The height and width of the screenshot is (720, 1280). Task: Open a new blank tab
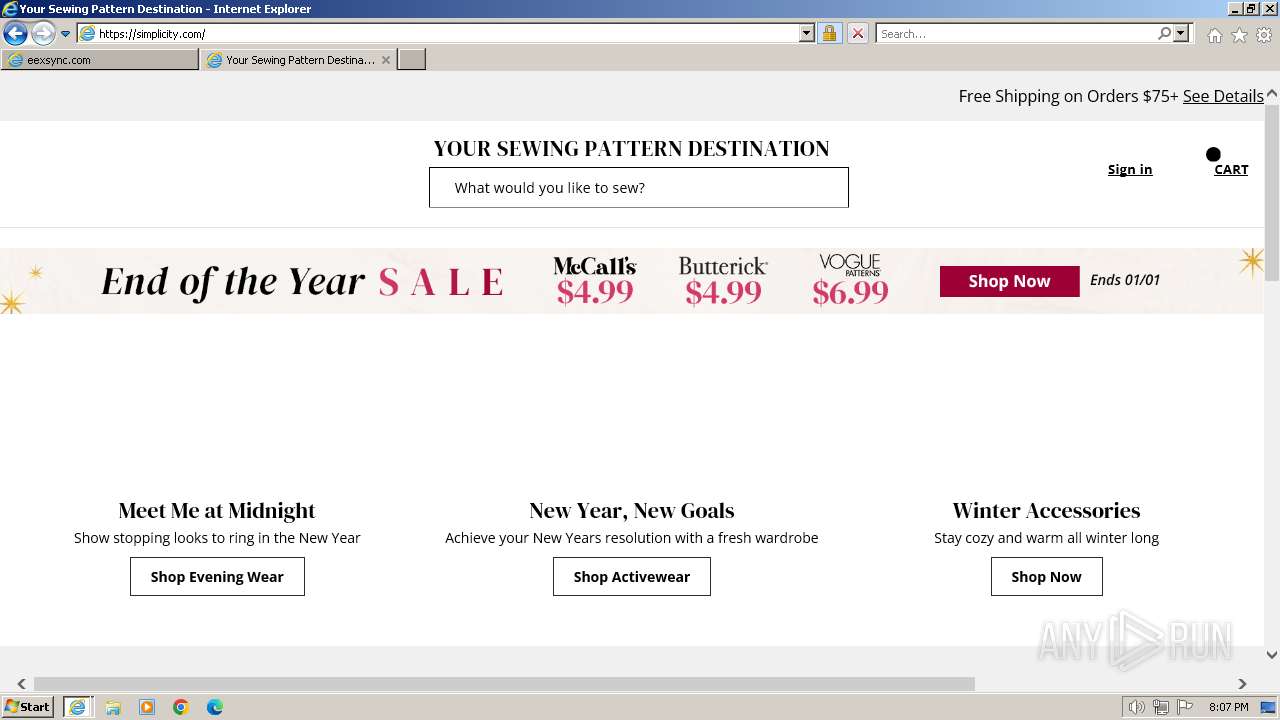click(412, 60)
